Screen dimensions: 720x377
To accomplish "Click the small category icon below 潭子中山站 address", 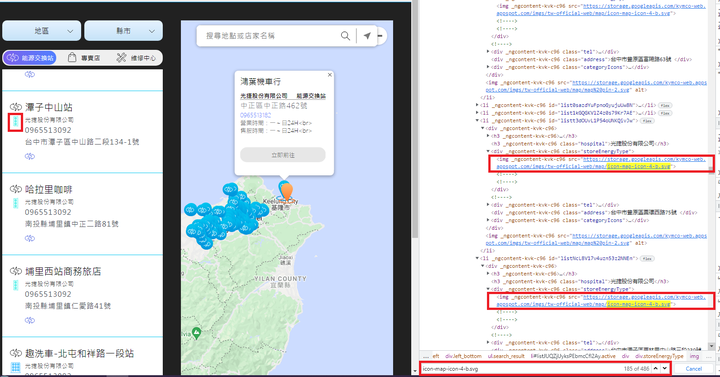I will 30,156.
